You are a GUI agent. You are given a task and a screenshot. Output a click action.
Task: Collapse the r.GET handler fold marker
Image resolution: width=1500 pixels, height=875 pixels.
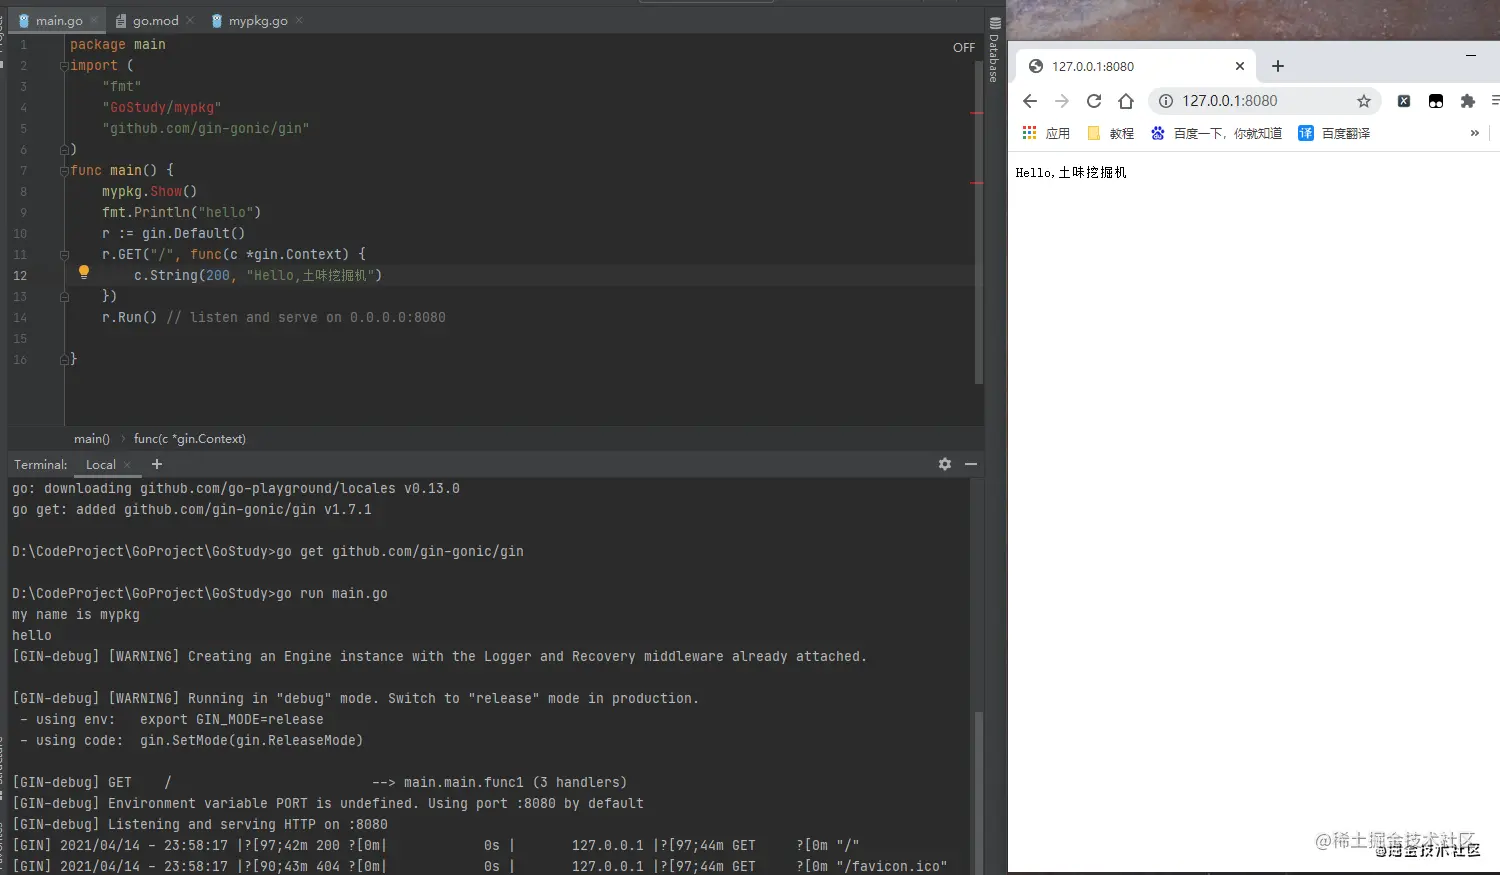tap(64, 255)
